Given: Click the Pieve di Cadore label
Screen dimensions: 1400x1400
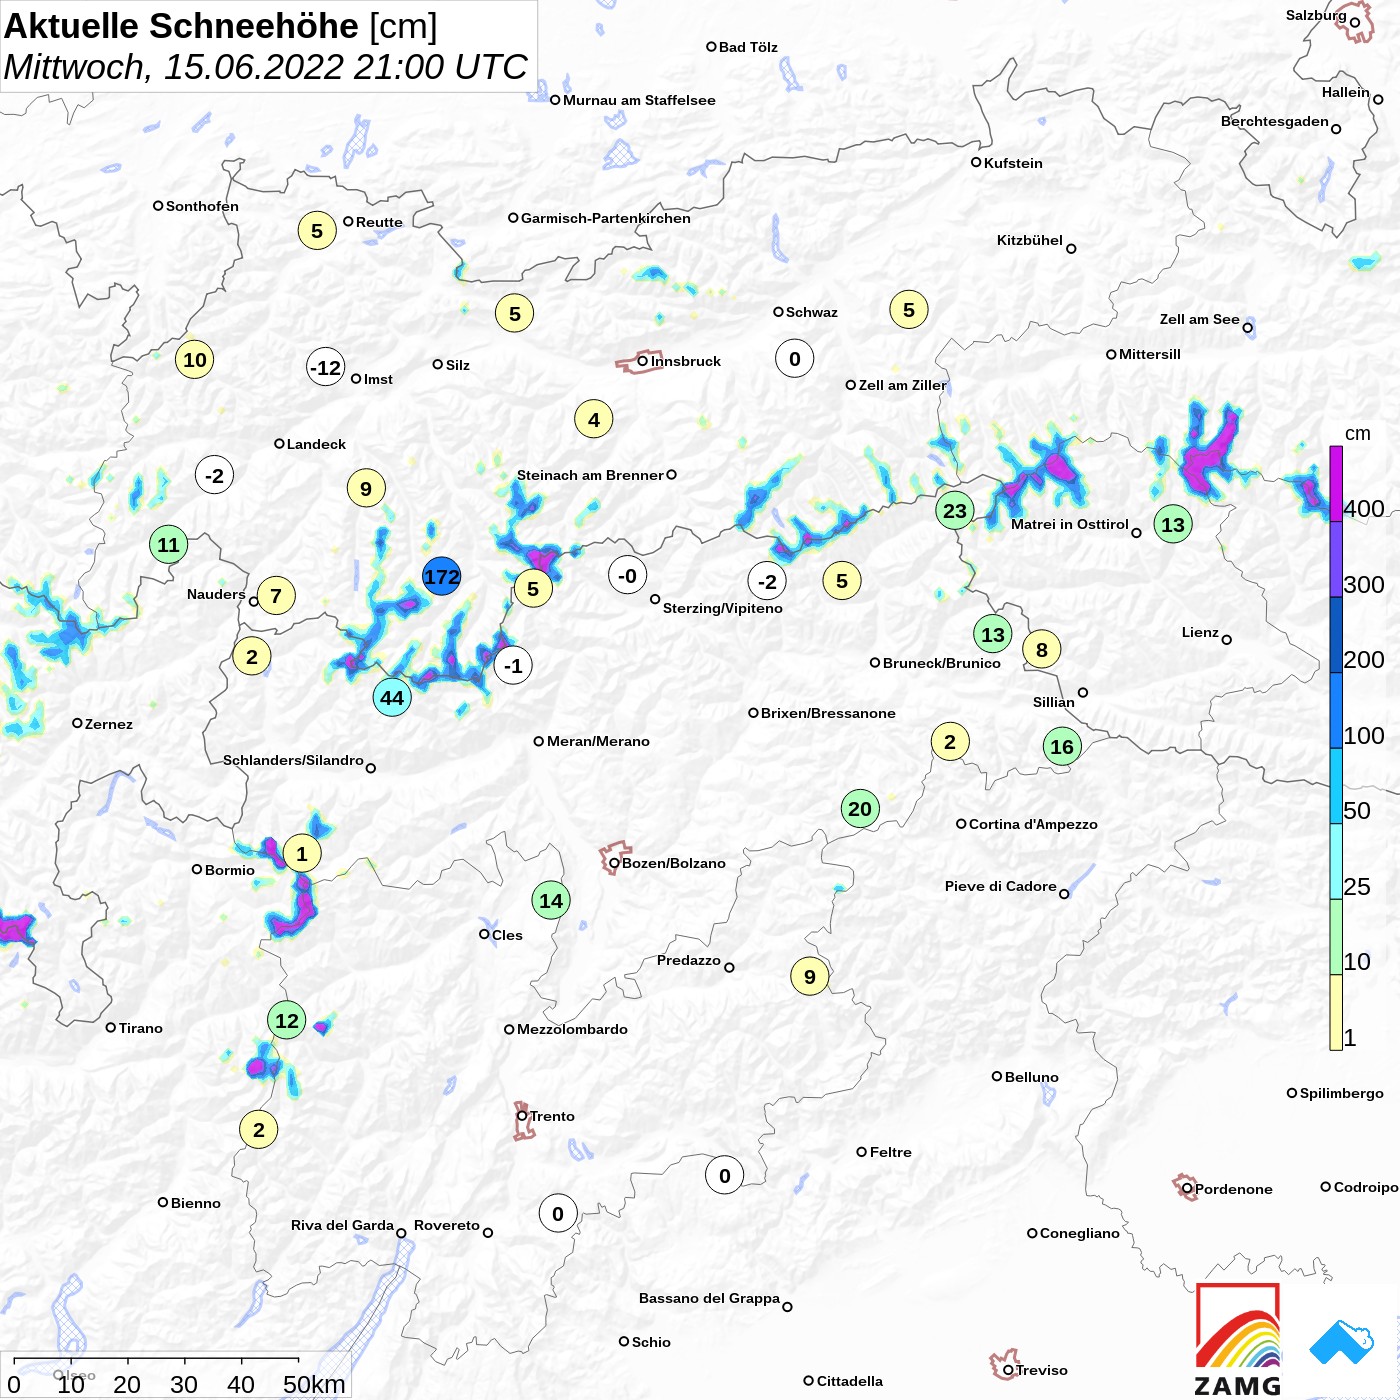Looking at the screenshot, I should tap(1001, 886).
